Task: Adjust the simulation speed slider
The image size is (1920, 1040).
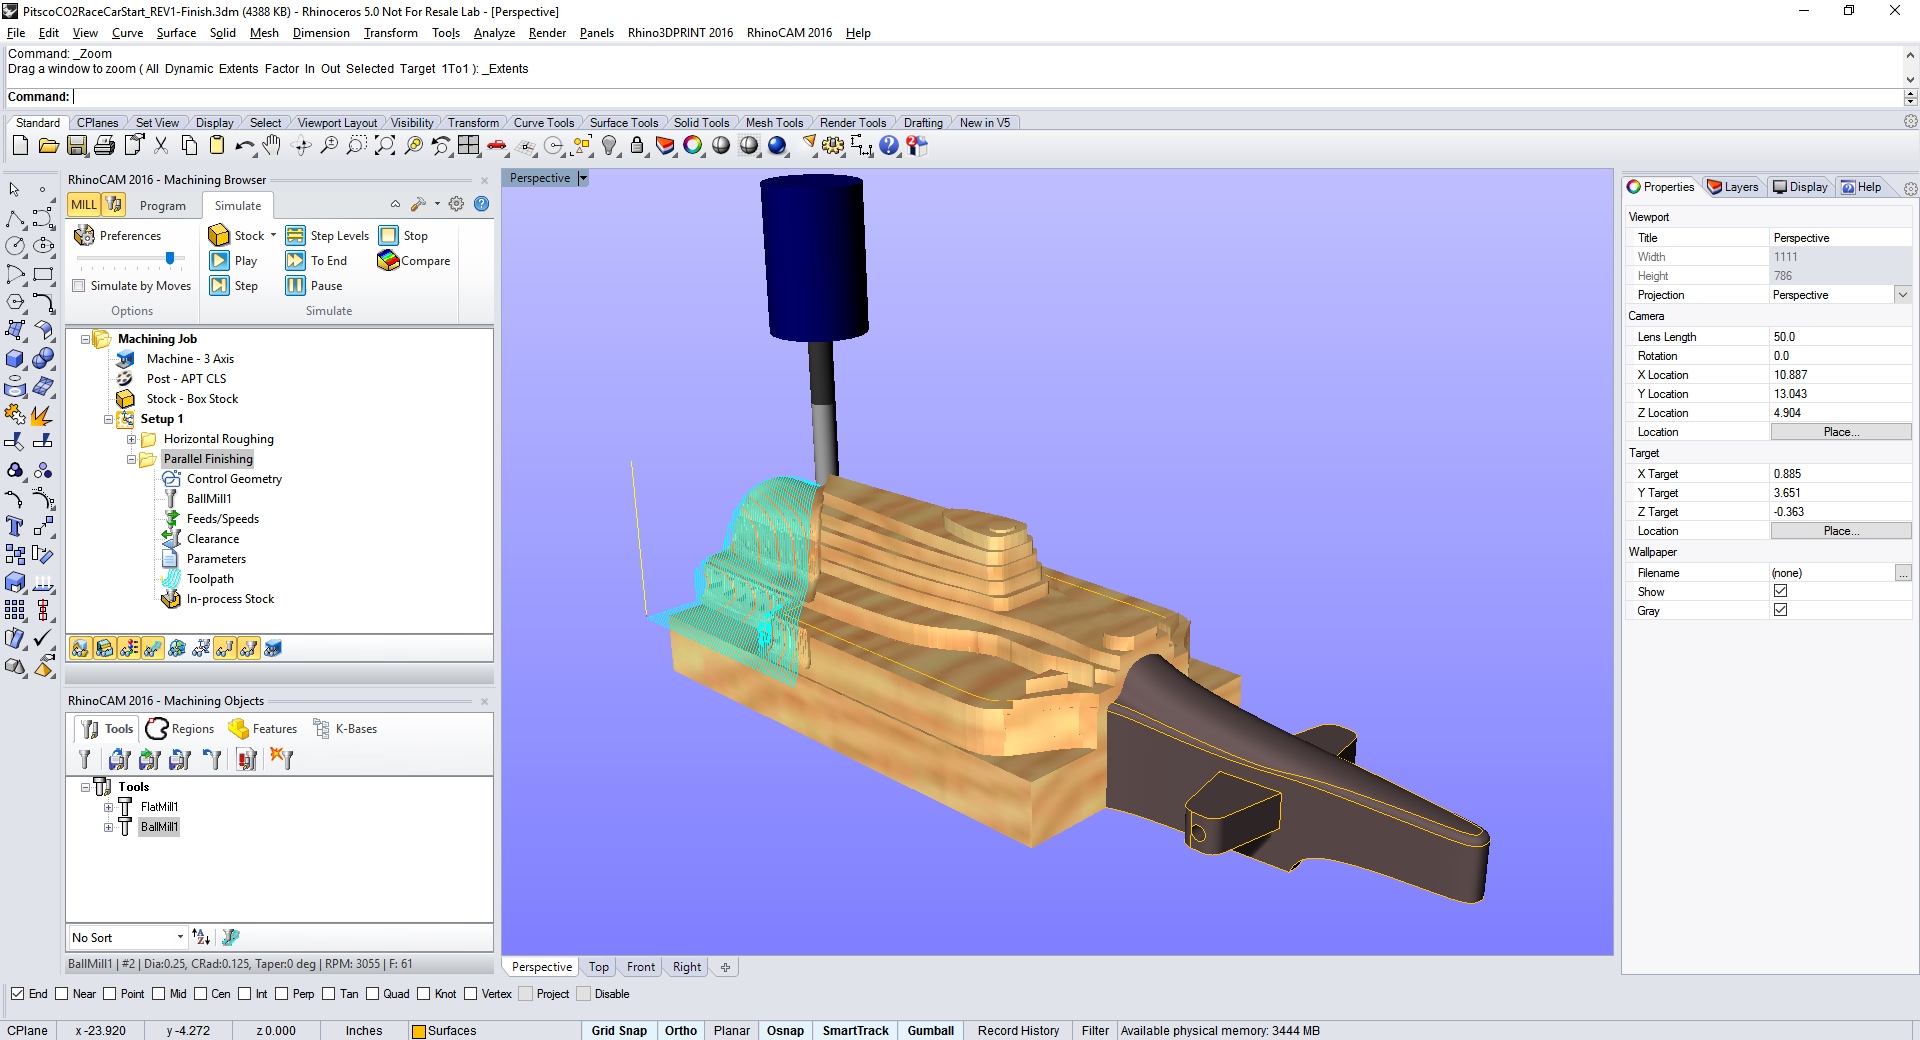Action: (170, 258)
